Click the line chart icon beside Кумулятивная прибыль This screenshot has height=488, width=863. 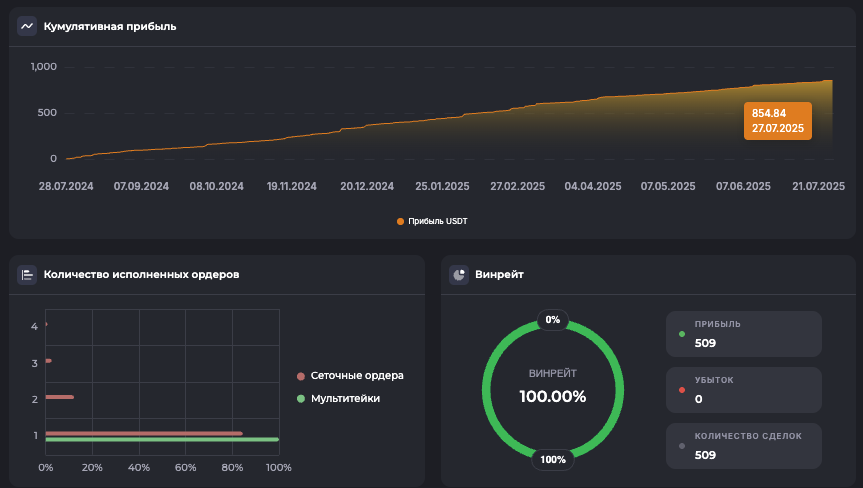point(27,26)
